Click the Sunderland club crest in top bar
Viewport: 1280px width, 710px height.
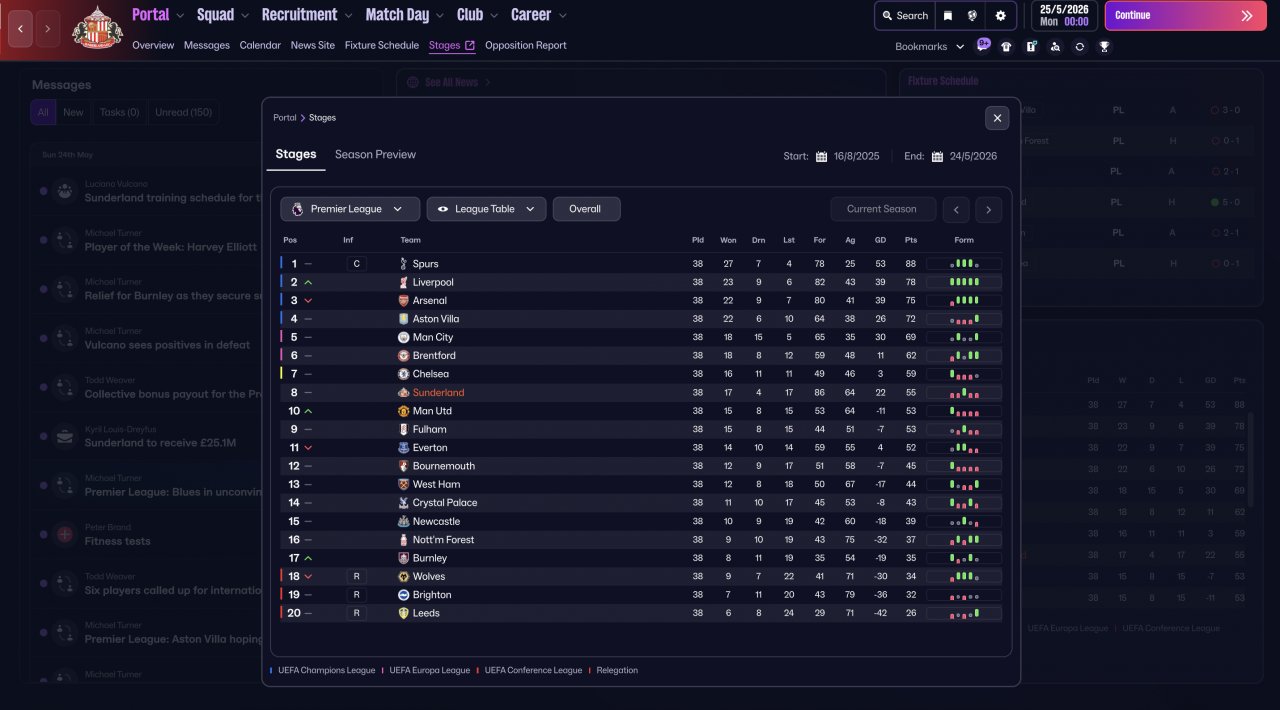(97, 29)
